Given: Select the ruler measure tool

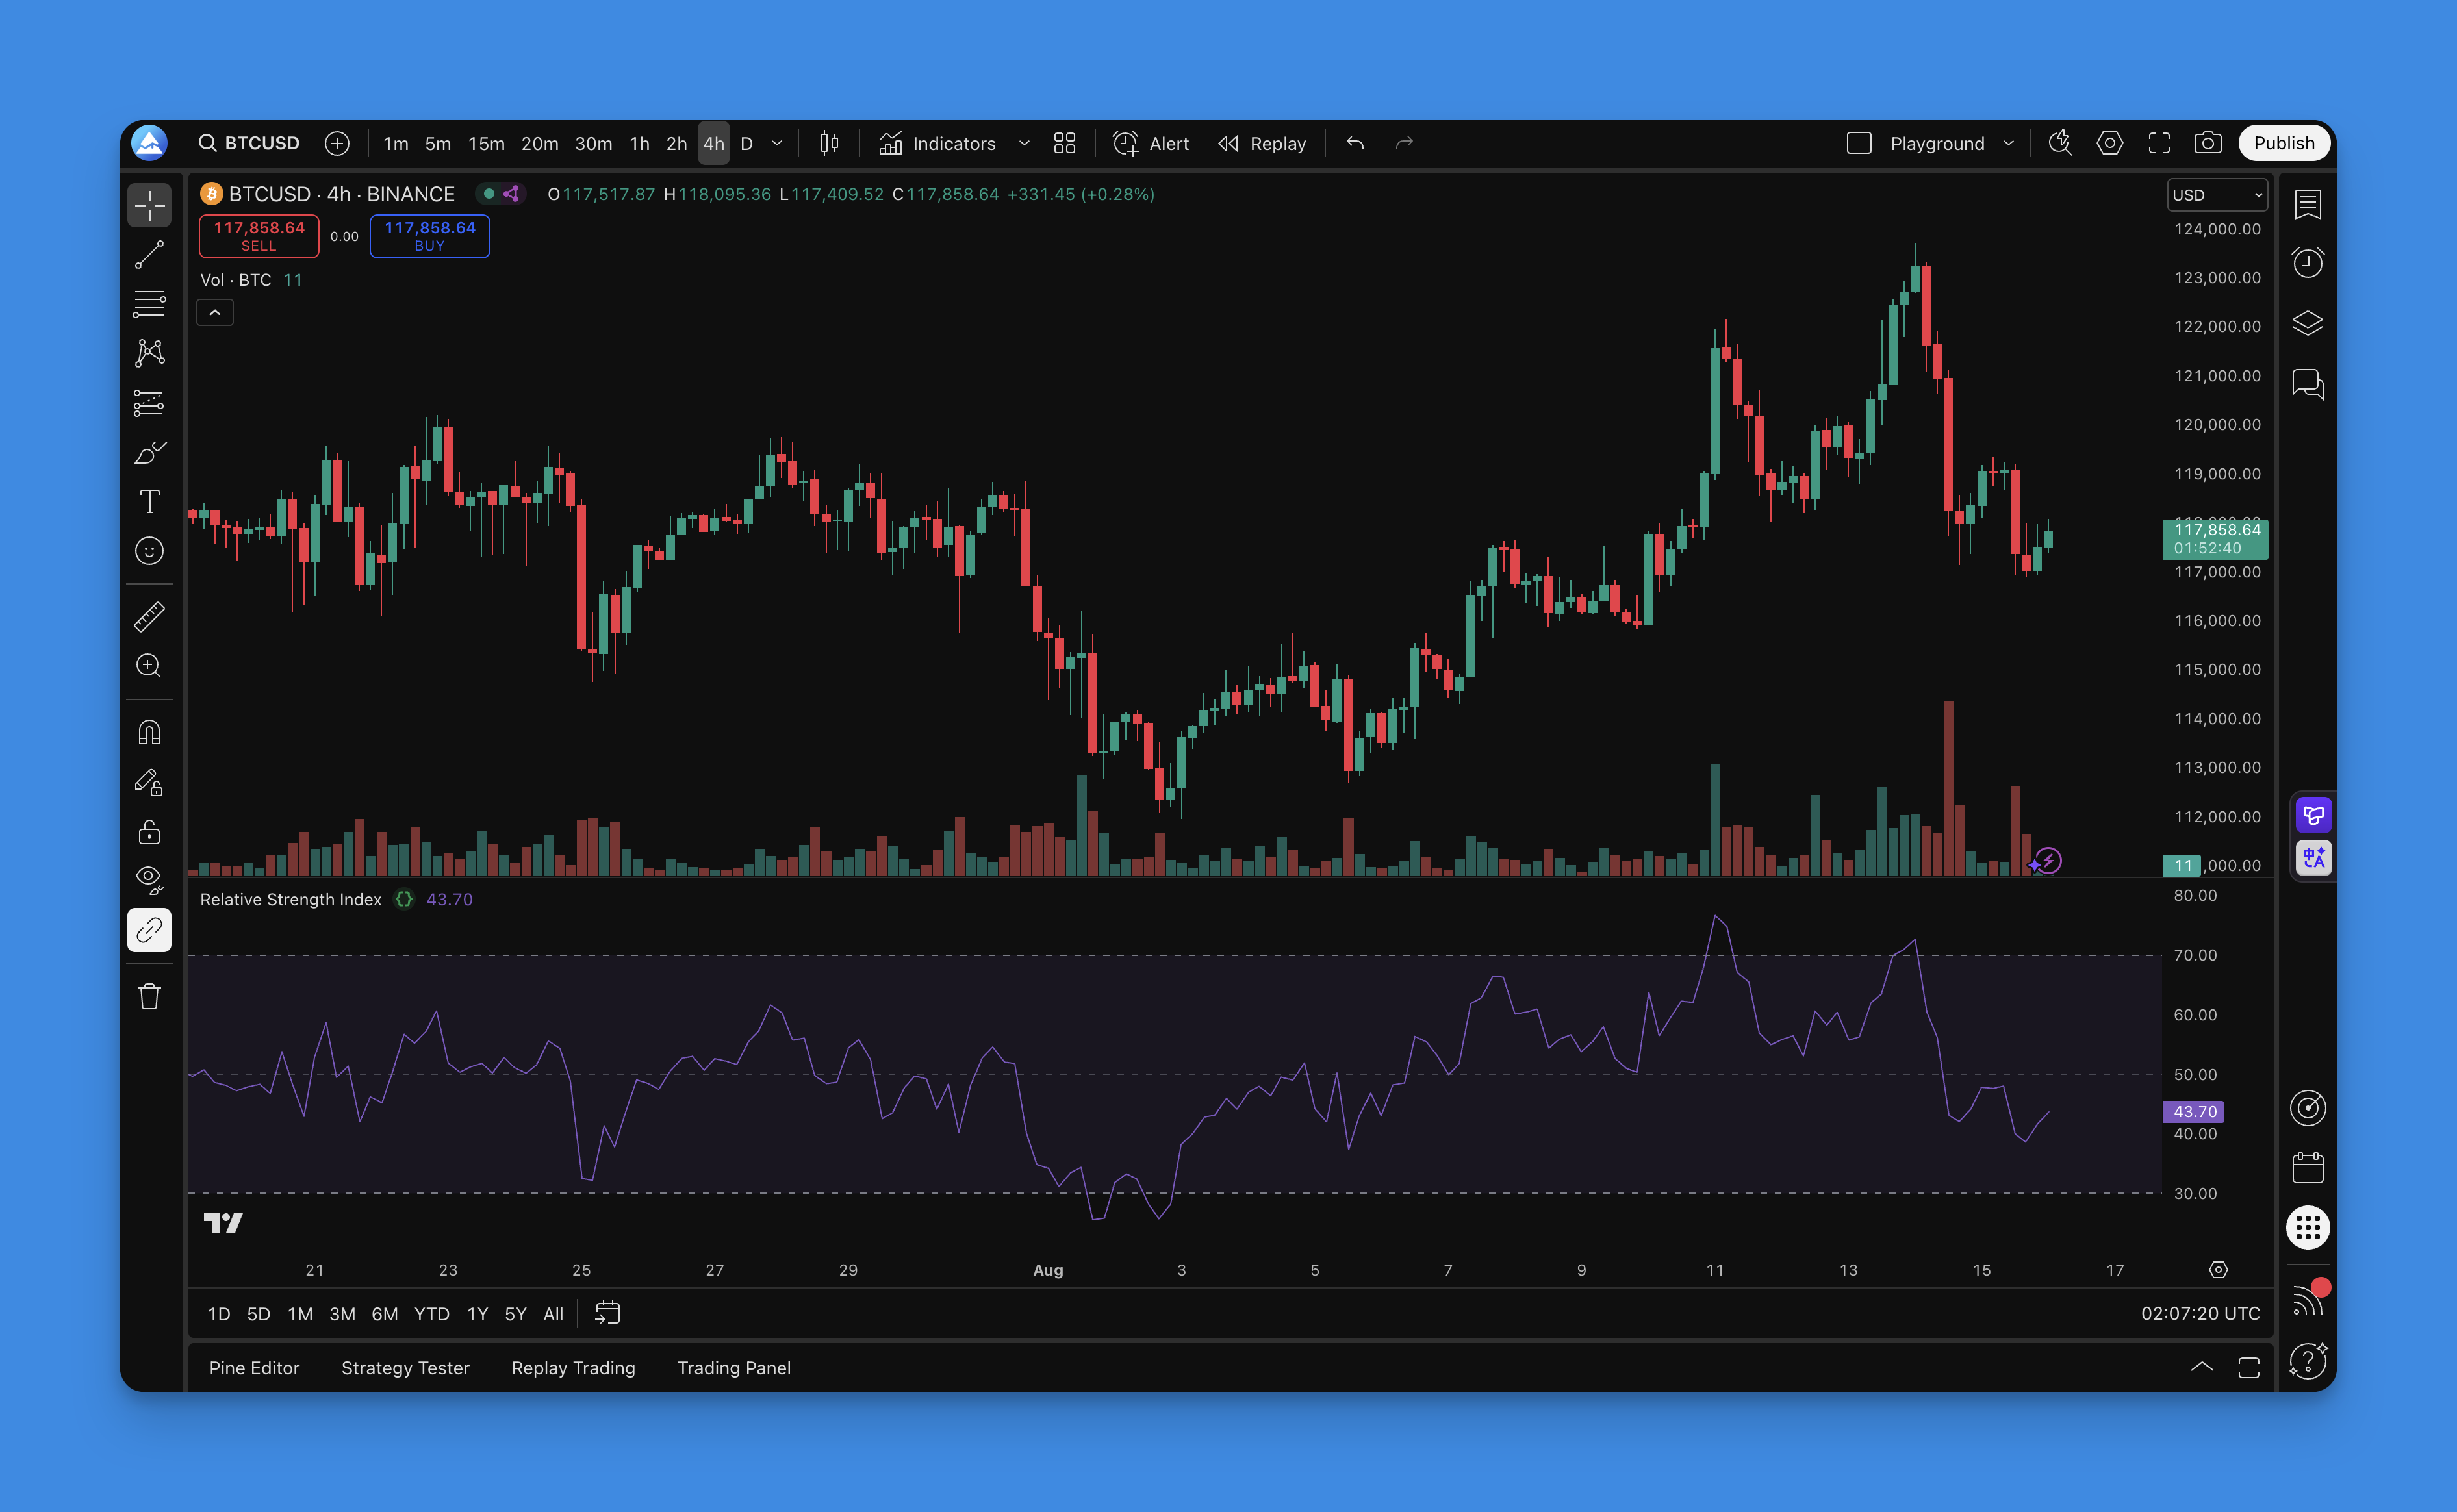Looking at the screenshot, I should pyautogui.click(x=149, y=617).
